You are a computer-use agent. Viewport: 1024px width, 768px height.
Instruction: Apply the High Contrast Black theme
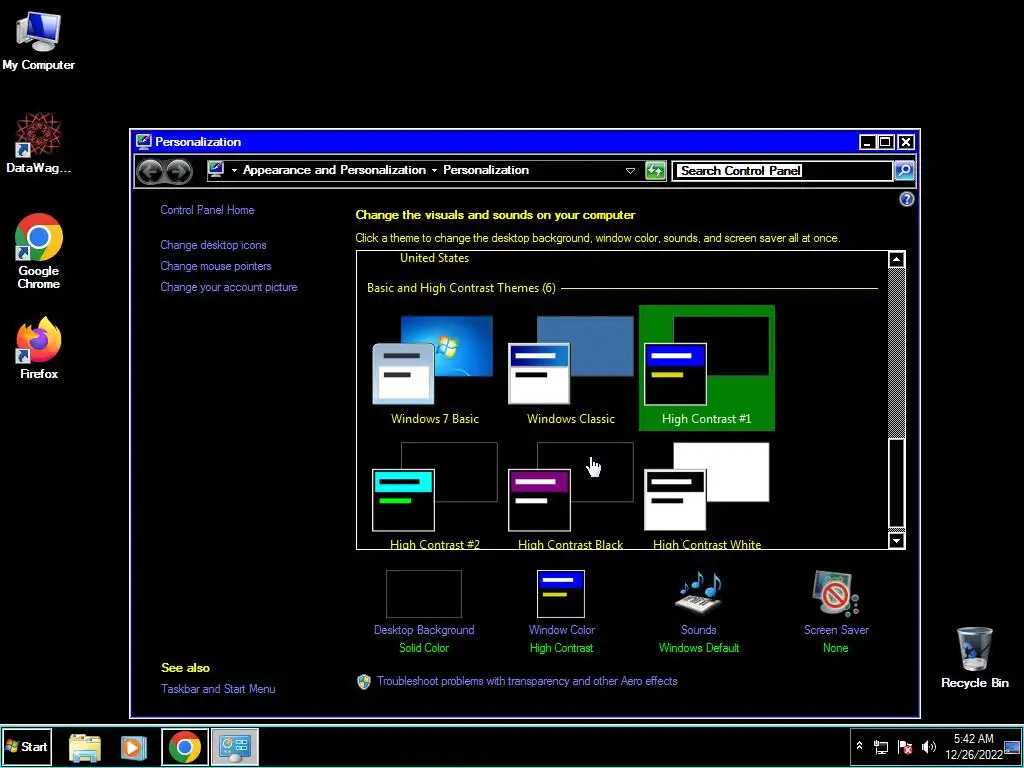(571, 496)
